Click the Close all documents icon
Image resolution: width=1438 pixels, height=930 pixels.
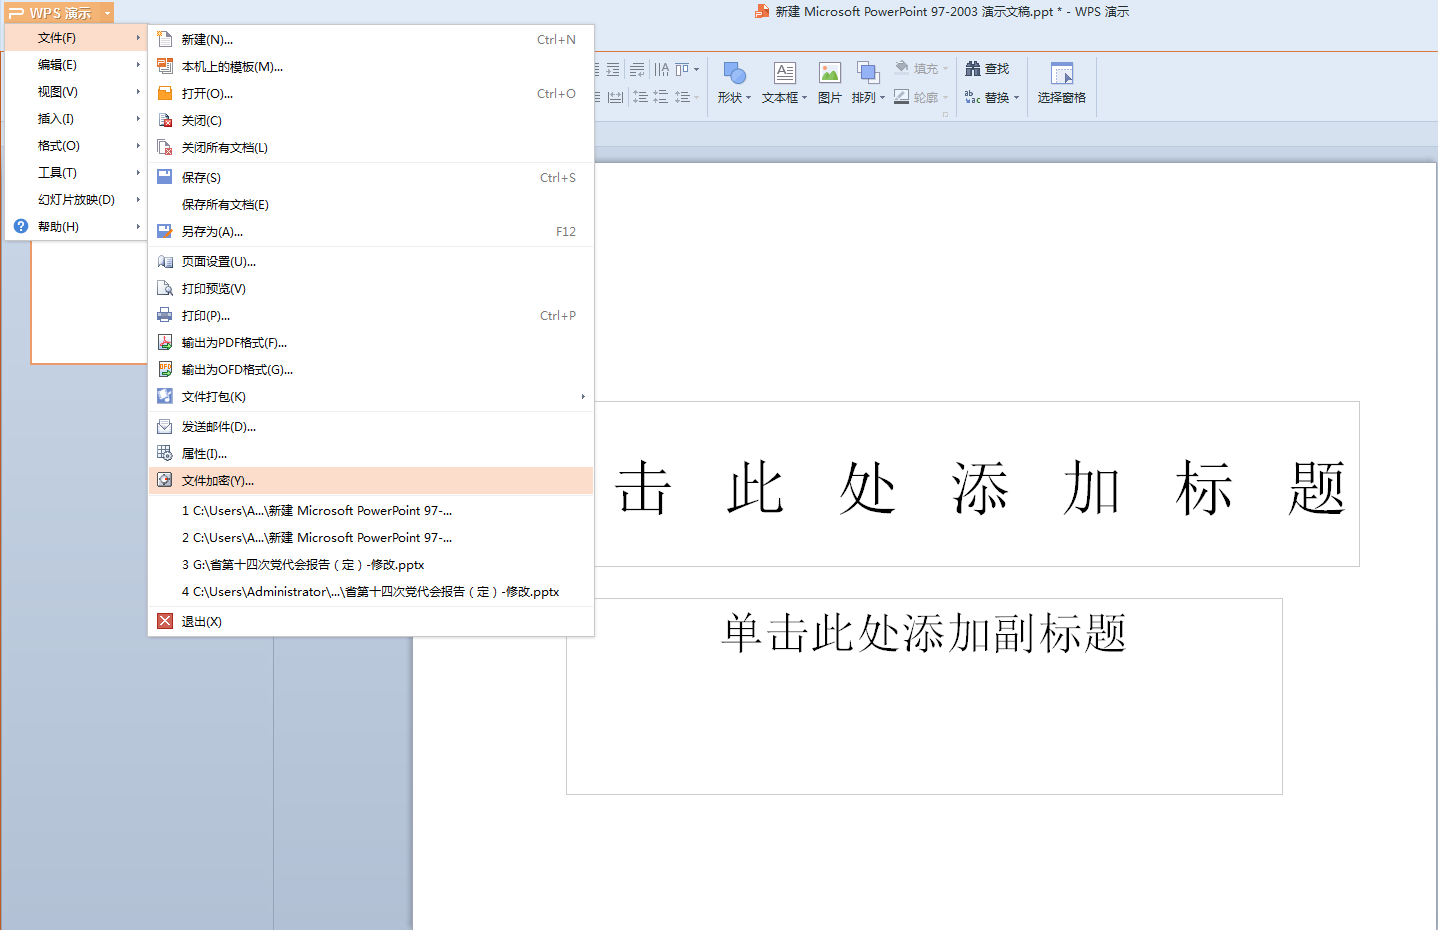[165, 147]
